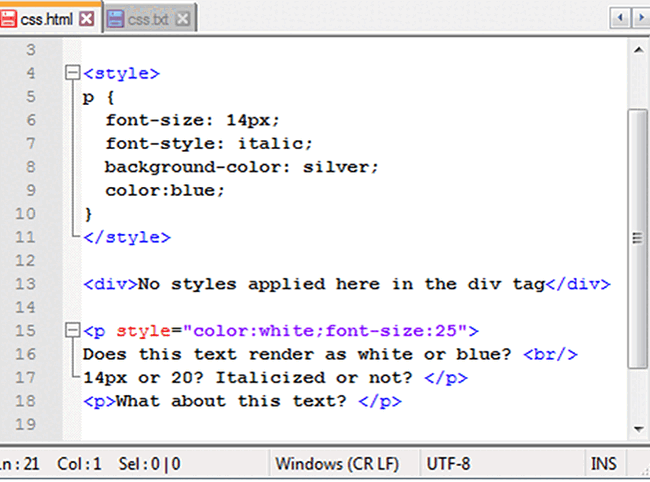Viewport: 650px width, 482px height.
Task: Place cursor on the background-color: silver line
Action: [241, 166]
